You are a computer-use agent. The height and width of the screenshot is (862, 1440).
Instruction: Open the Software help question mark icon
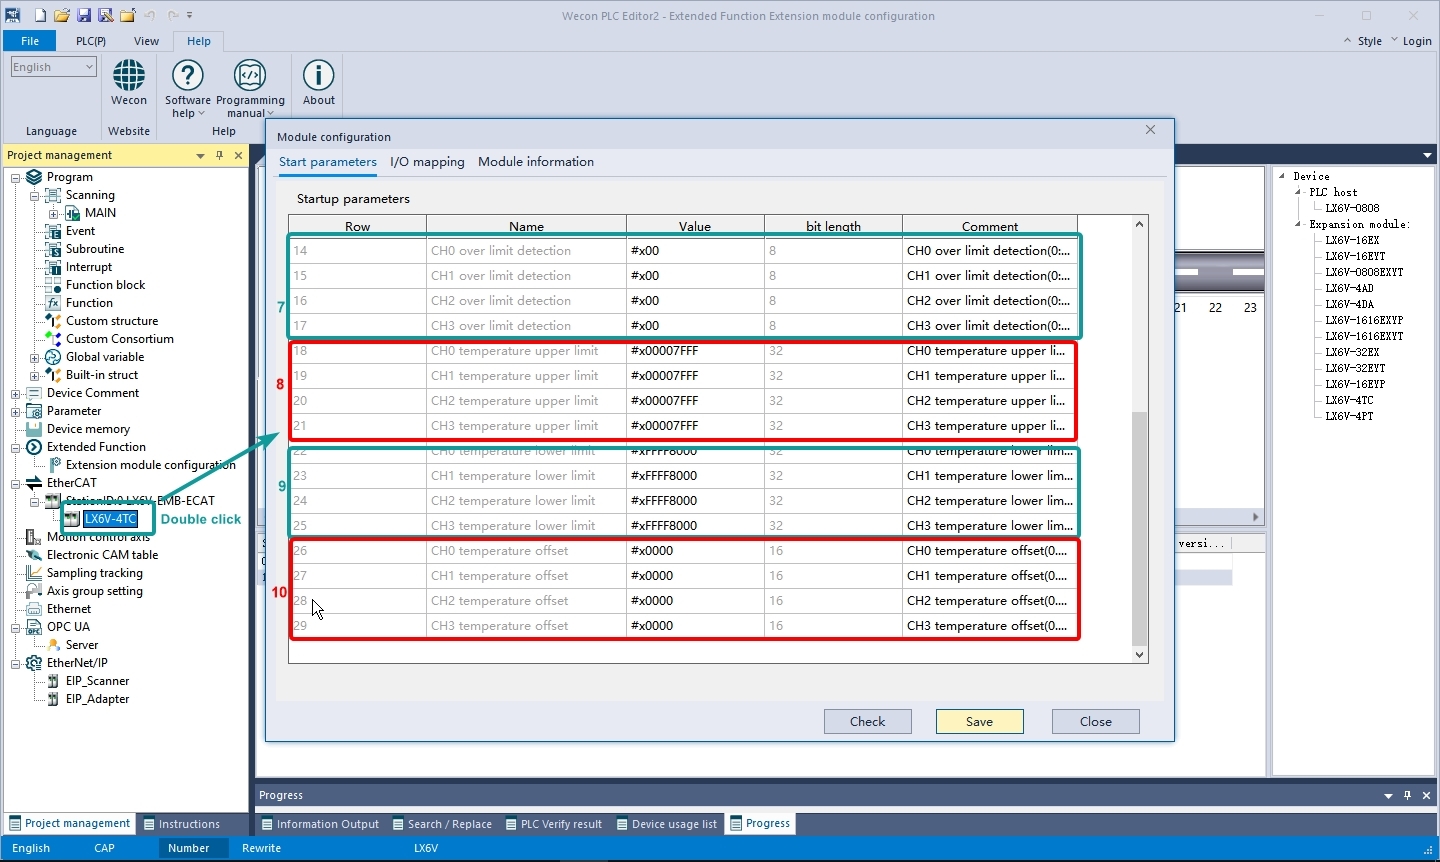pyautogui.click(x=188, y=76)
